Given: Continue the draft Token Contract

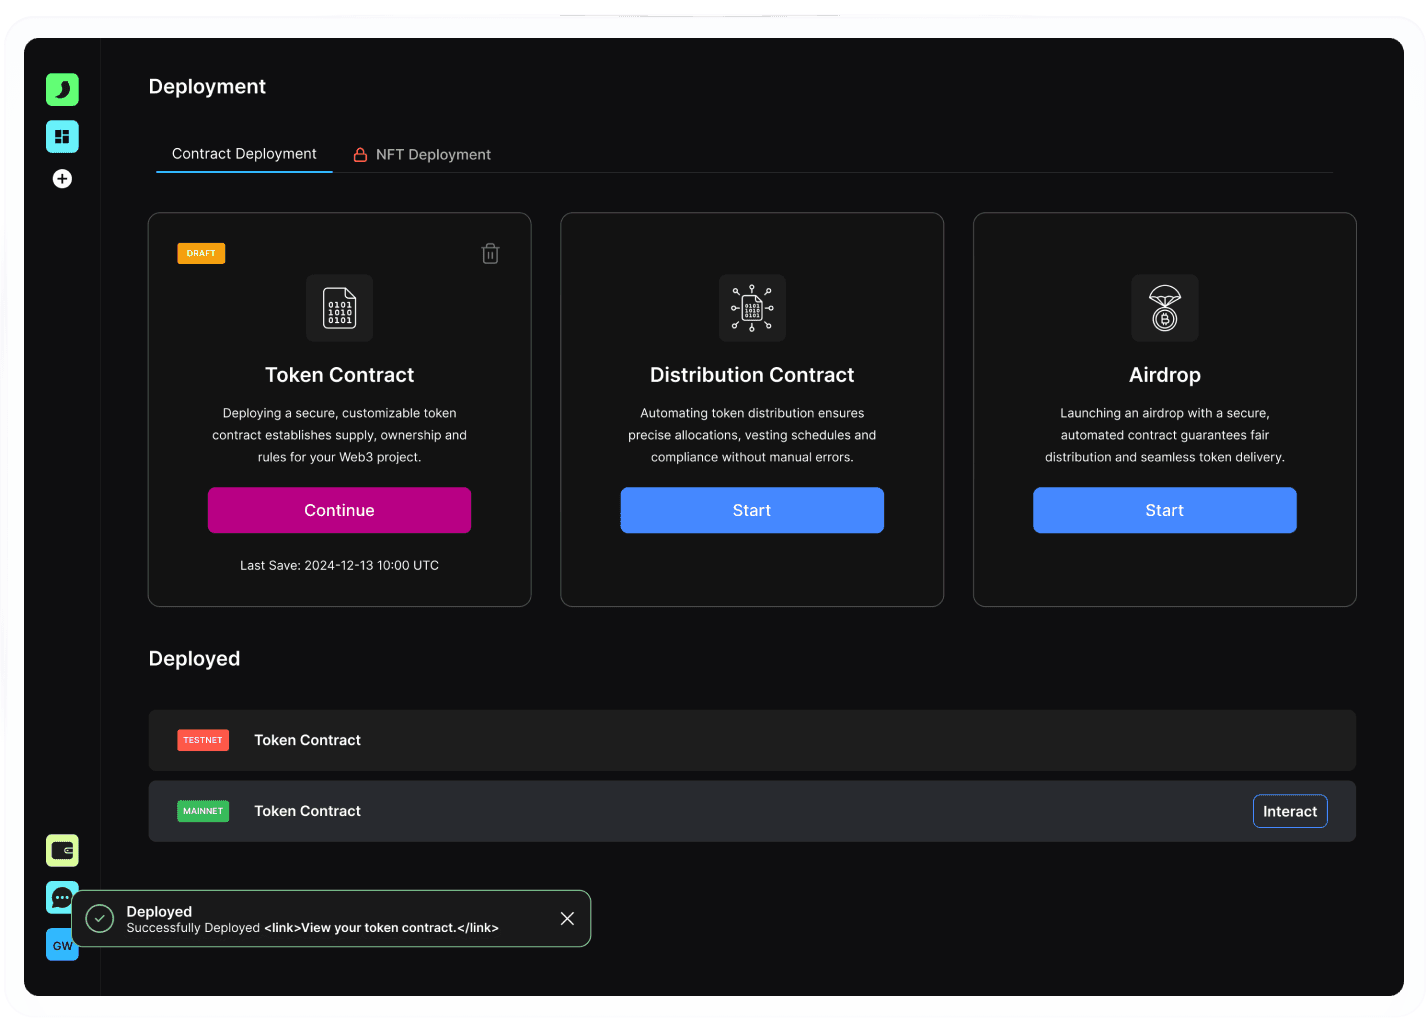Looking at the screenshot, I should [x=340, y=510].
